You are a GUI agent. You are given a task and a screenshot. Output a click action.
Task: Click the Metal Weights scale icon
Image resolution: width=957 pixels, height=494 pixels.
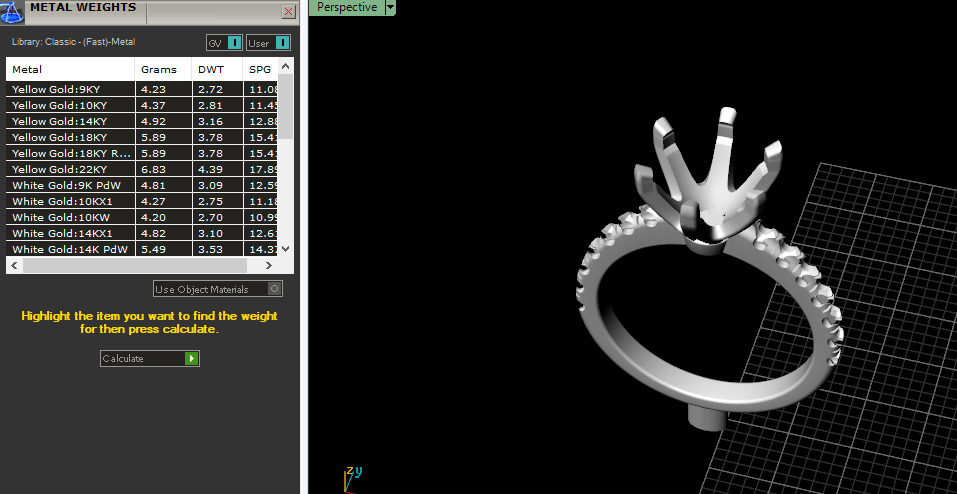(12, 11)
